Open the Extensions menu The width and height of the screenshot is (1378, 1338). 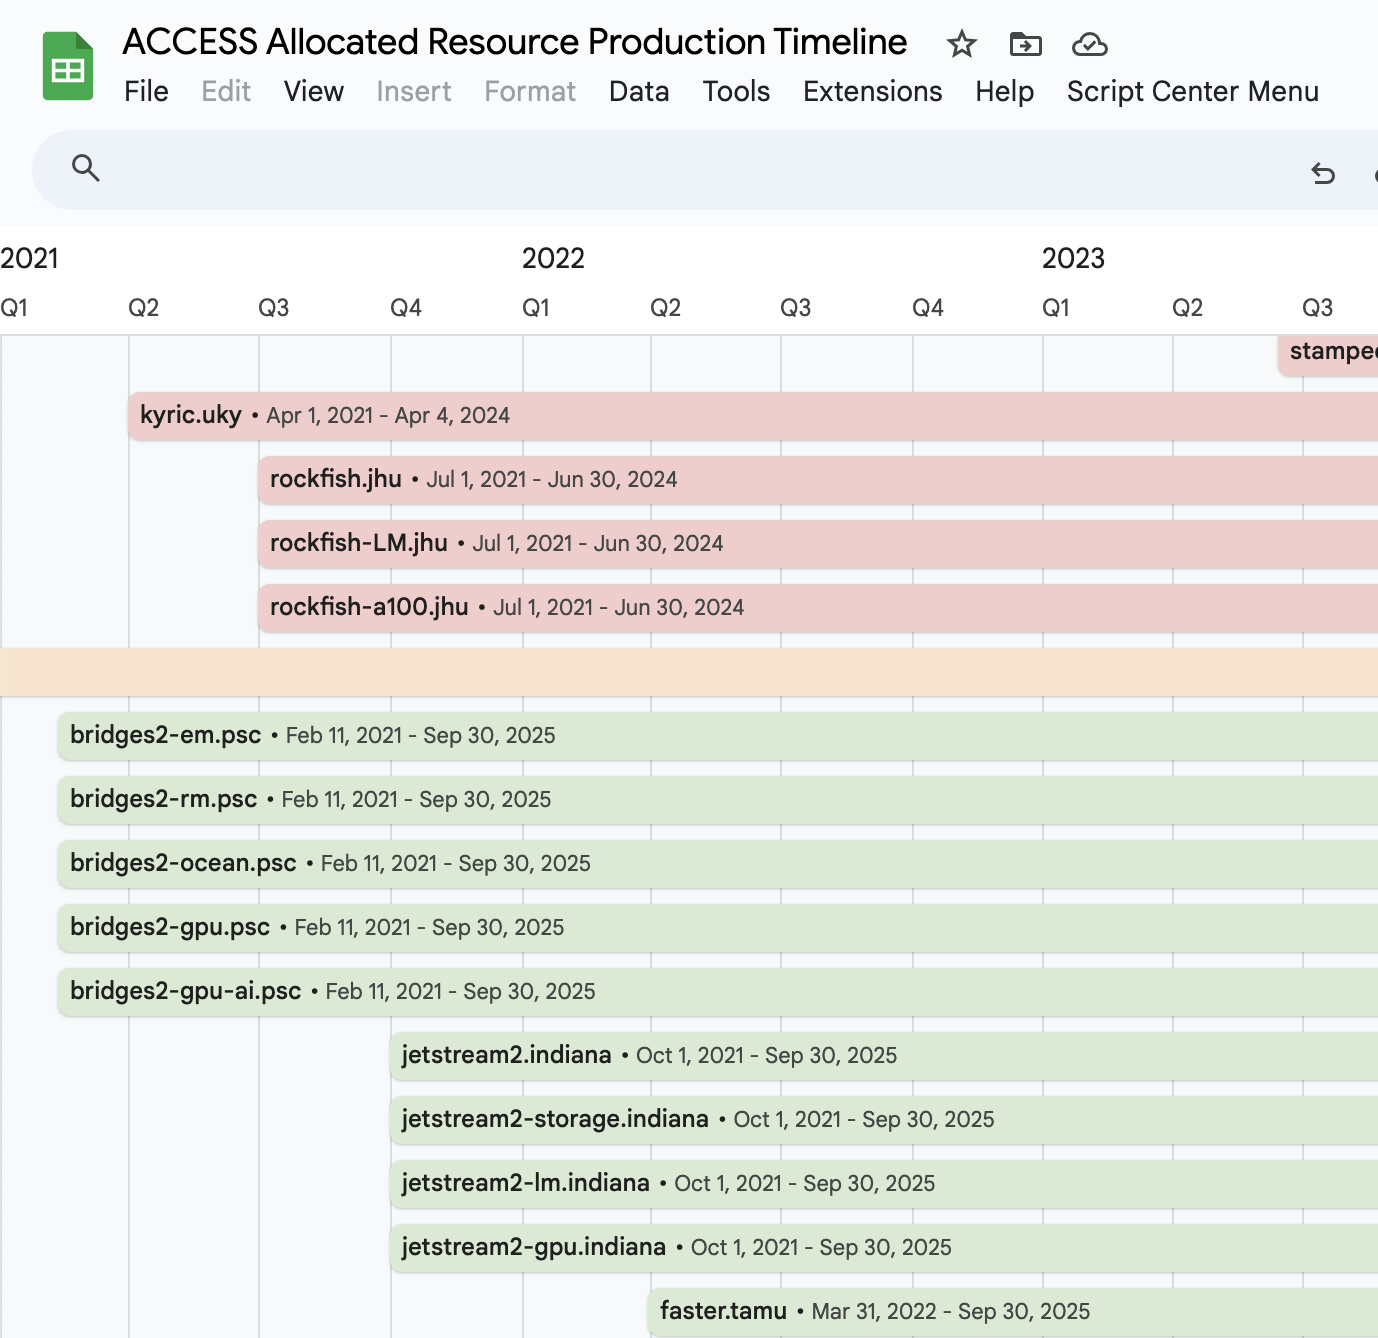tap(871, 91)
